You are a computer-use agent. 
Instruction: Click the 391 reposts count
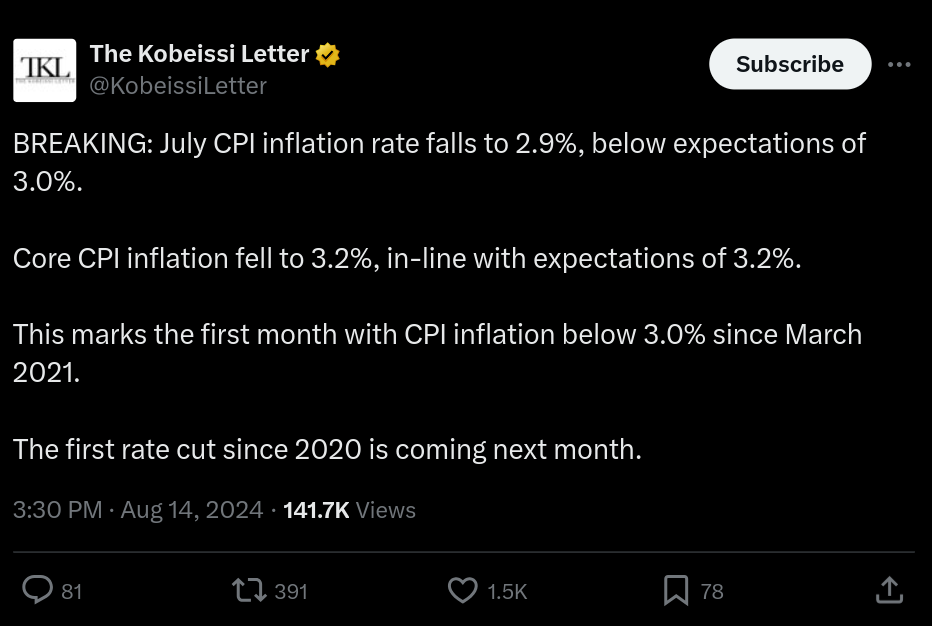(291, 592)
